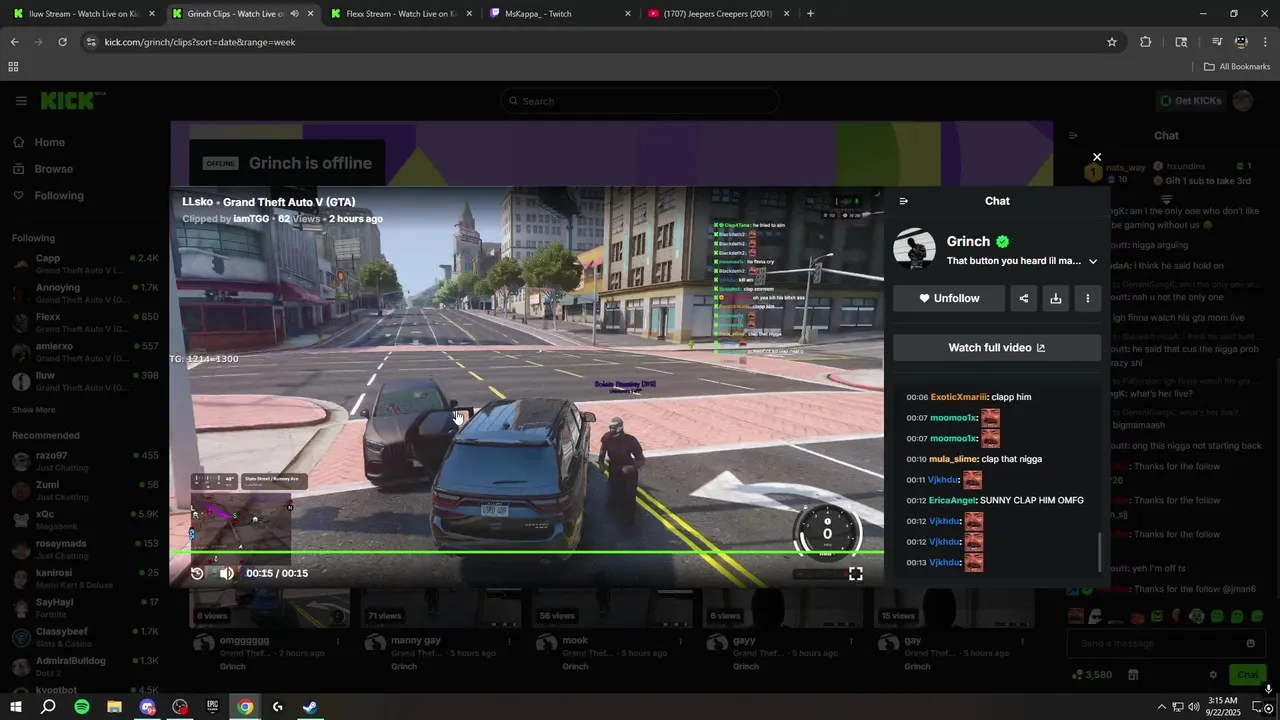
Task: Switch to Jeepers Creepers YouTube tab
Action: pos(716,14)
